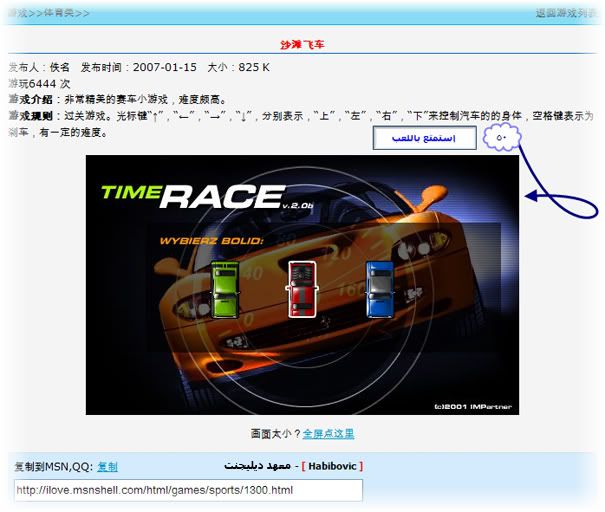
Task: Click the Time Race logo title
Action: (207, 196)
